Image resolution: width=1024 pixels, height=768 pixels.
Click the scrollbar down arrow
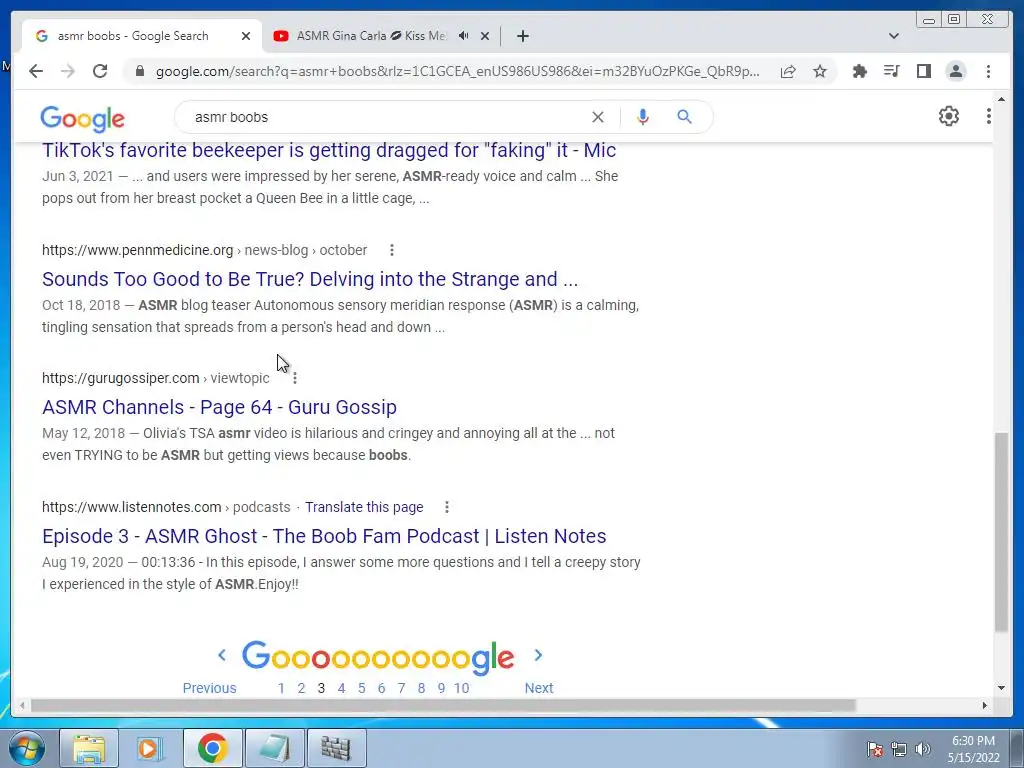tap(1001, 687)
